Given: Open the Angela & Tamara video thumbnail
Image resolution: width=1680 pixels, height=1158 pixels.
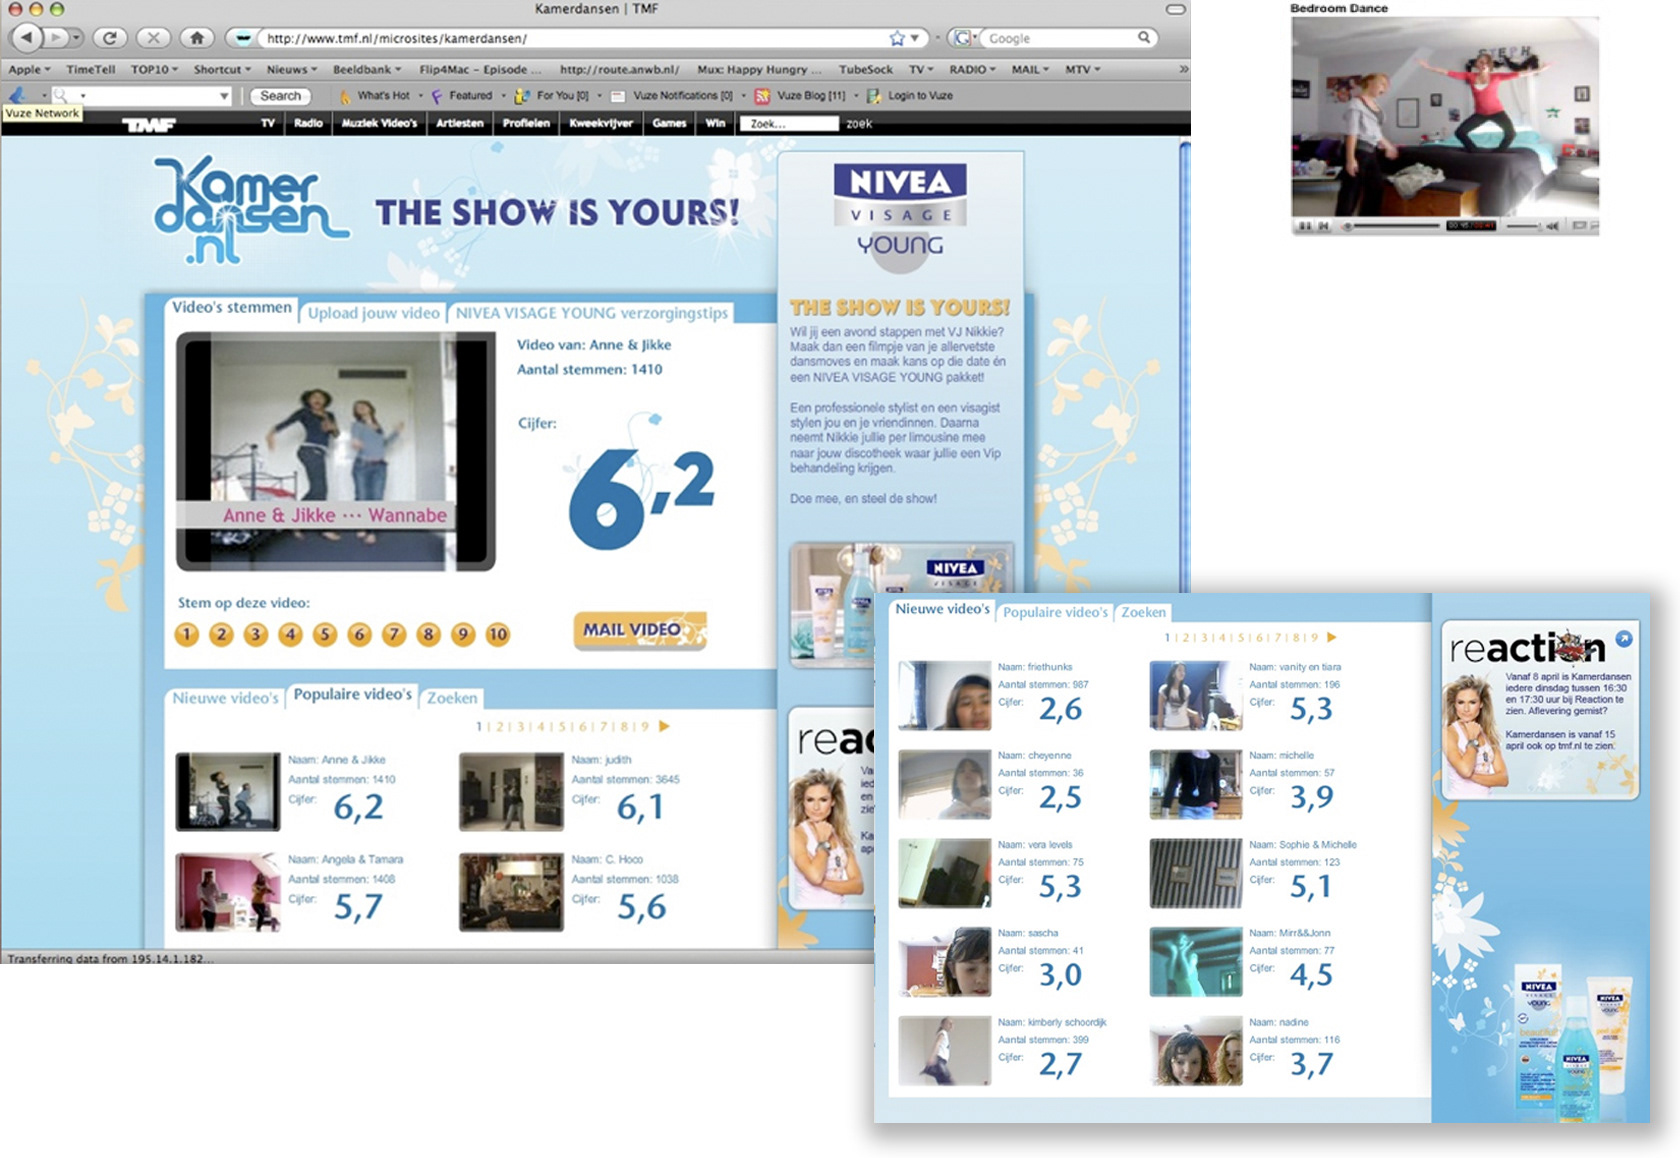Looking at the screenshot, I should pos(228,892).
